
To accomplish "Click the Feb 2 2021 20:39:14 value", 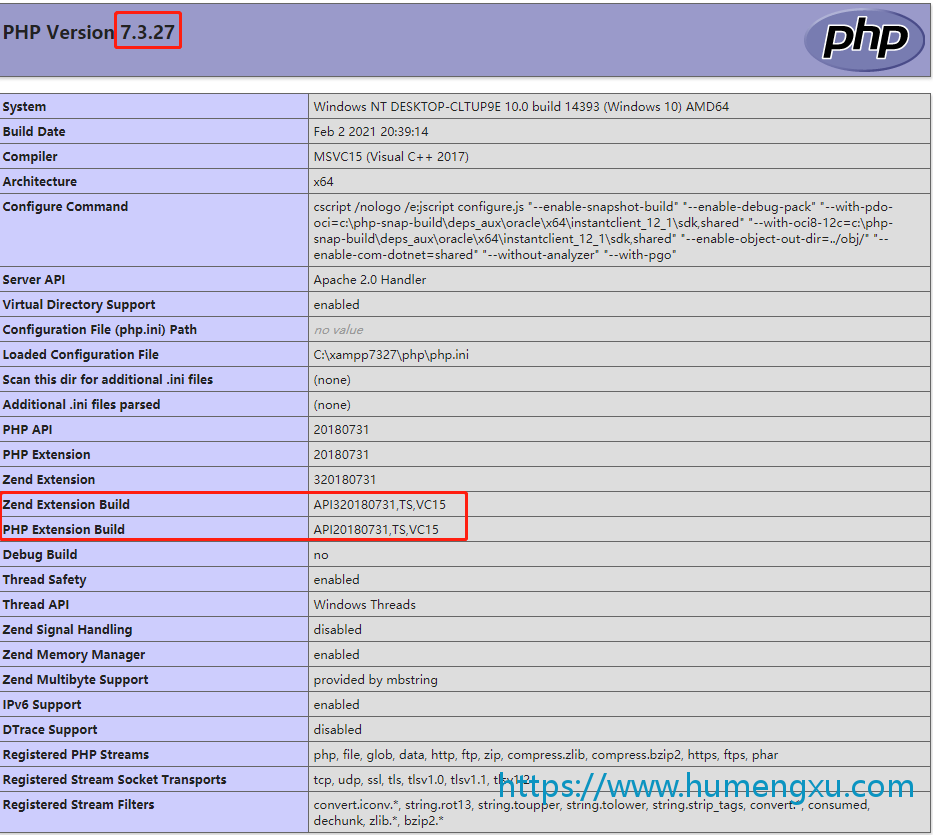I will 371,132.
